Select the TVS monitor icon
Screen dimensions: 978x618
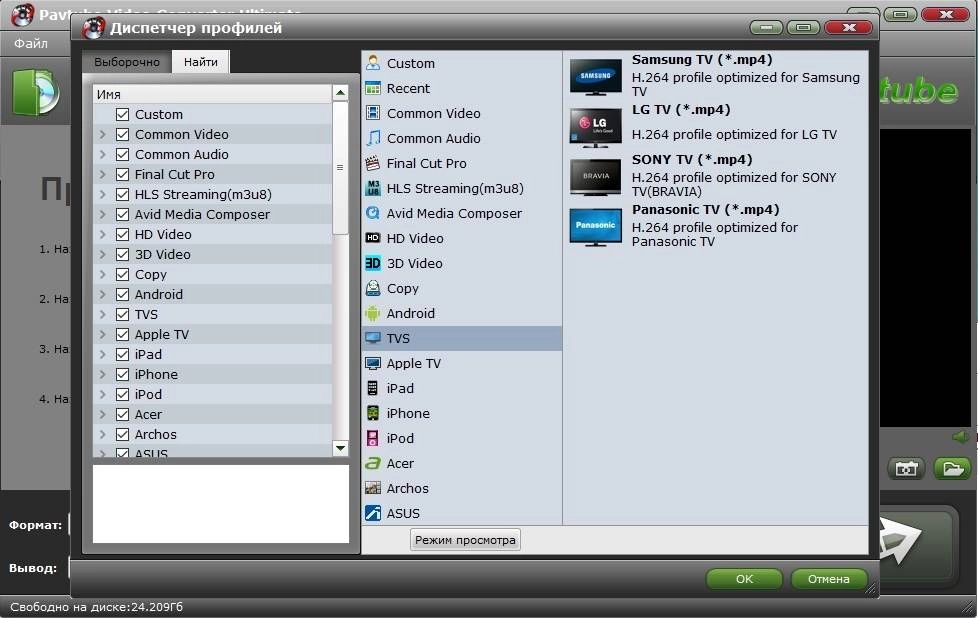coord(373,338)
